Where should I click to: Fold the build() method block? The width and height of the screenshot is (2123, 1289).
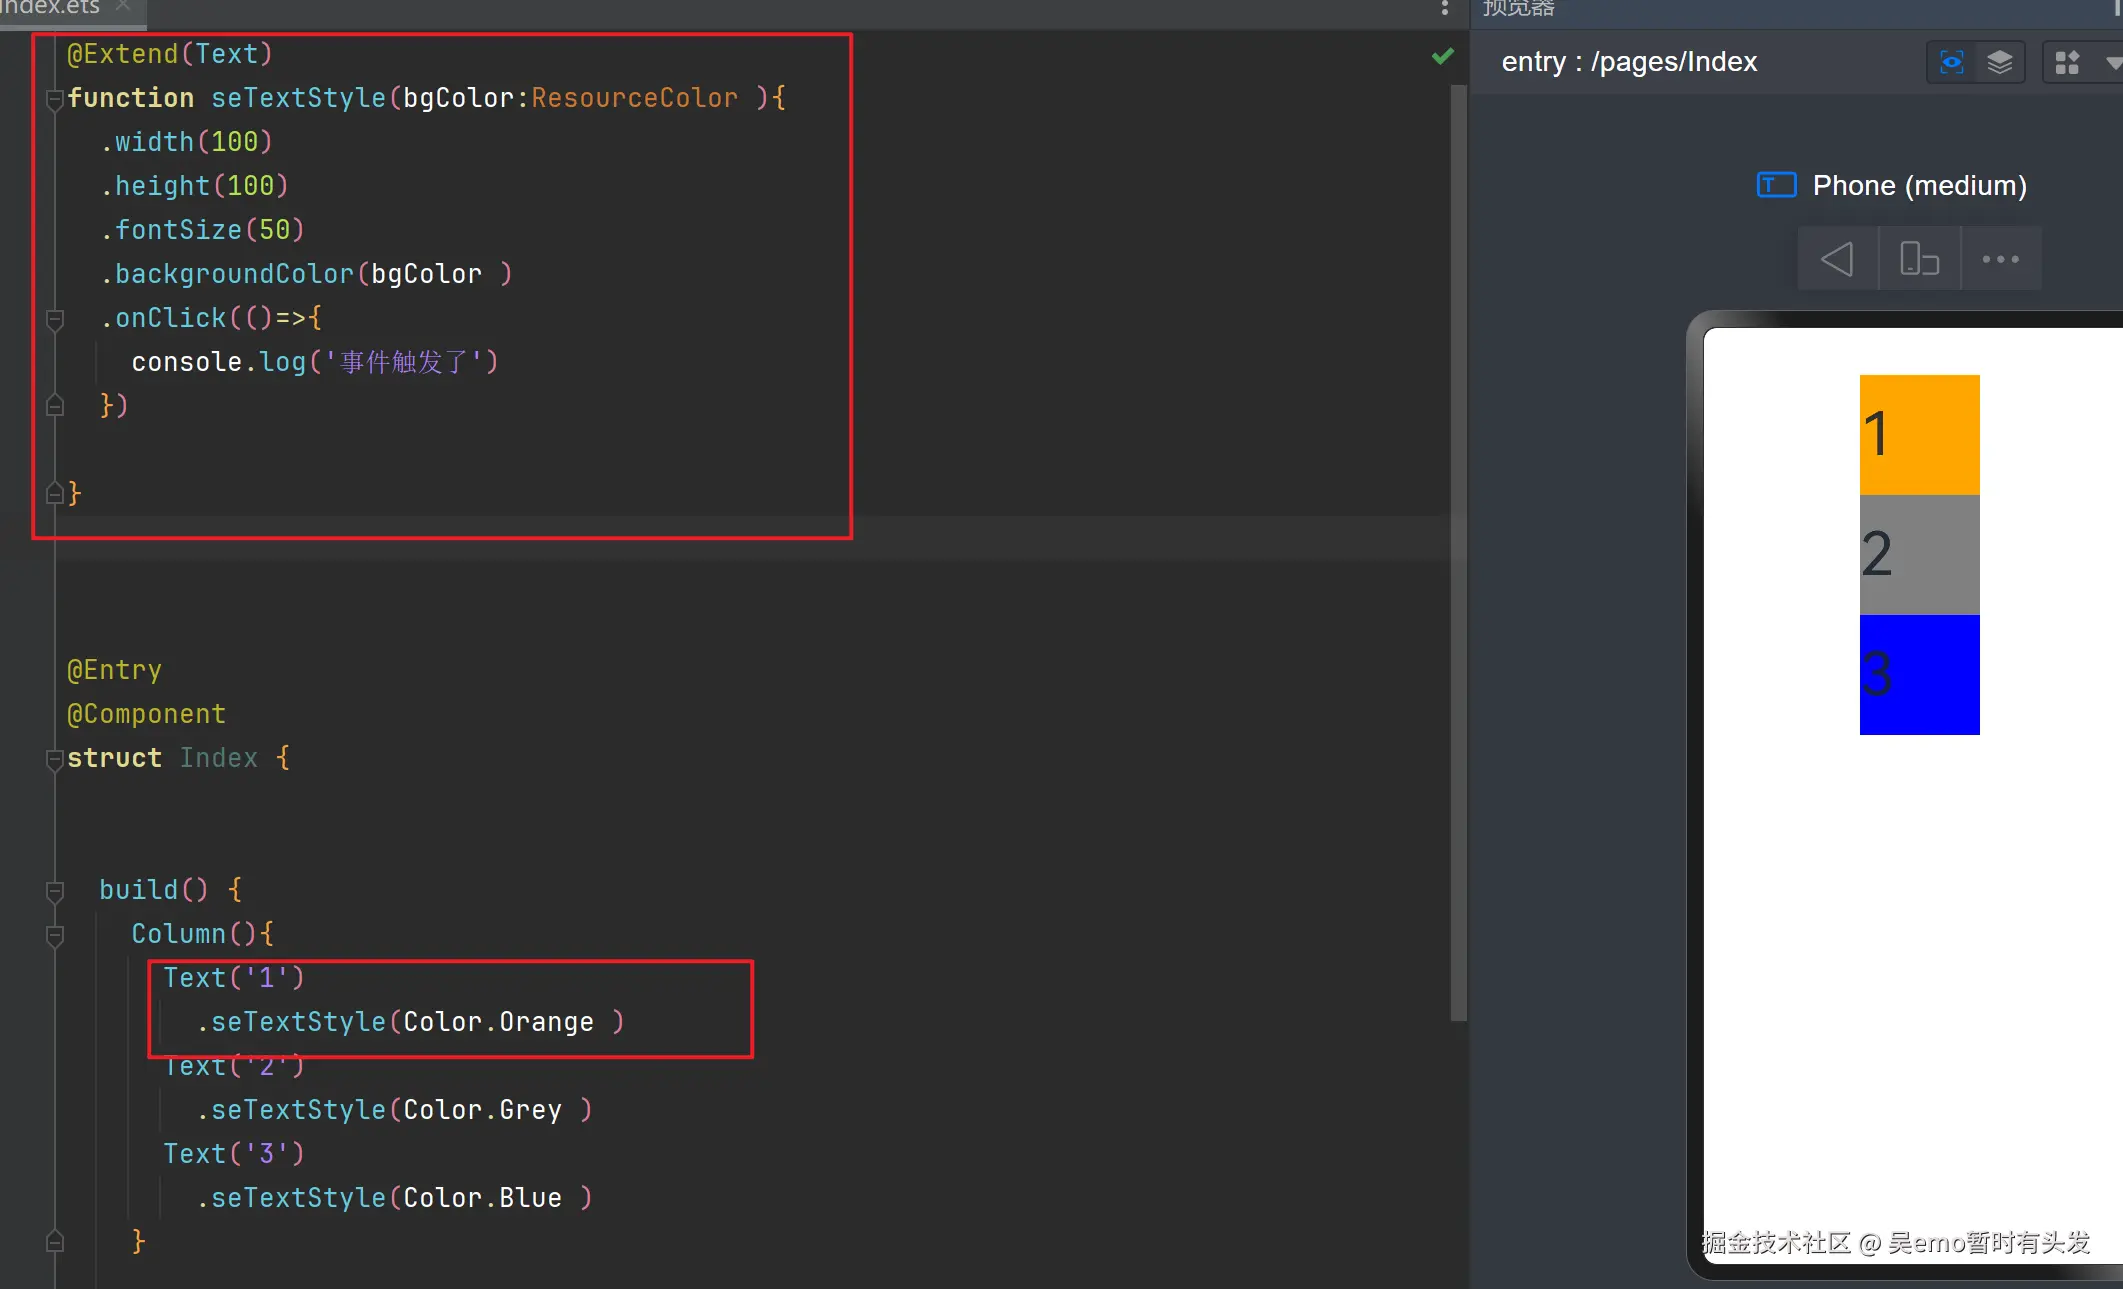[55, 890]
